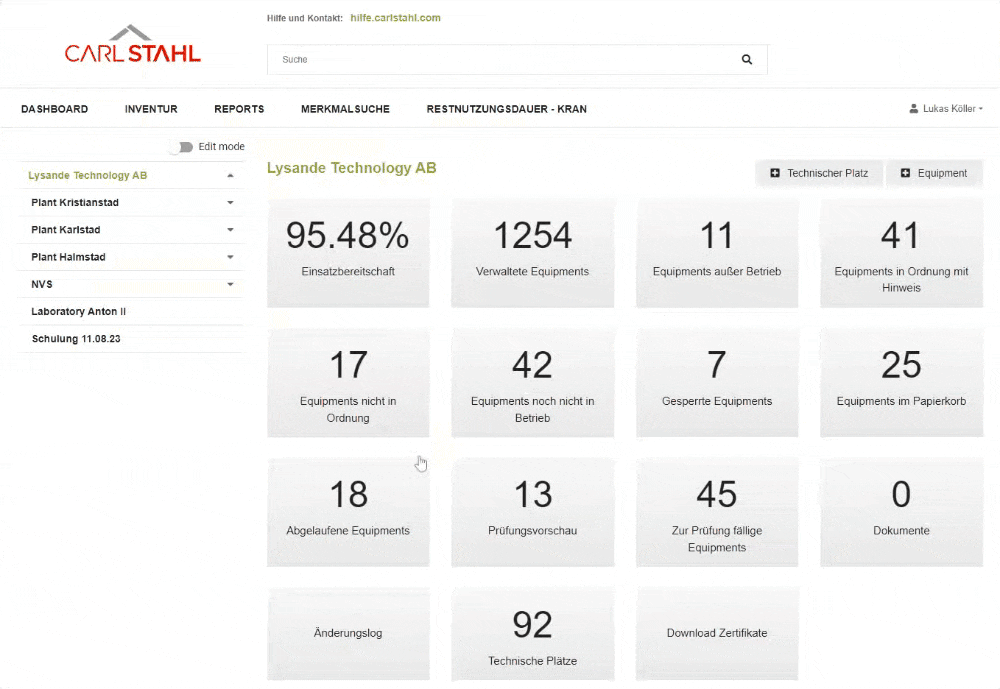Select Laboratory Anton II in sidebar
This screenshot has width=1000, height=689.
coord(79,312)
